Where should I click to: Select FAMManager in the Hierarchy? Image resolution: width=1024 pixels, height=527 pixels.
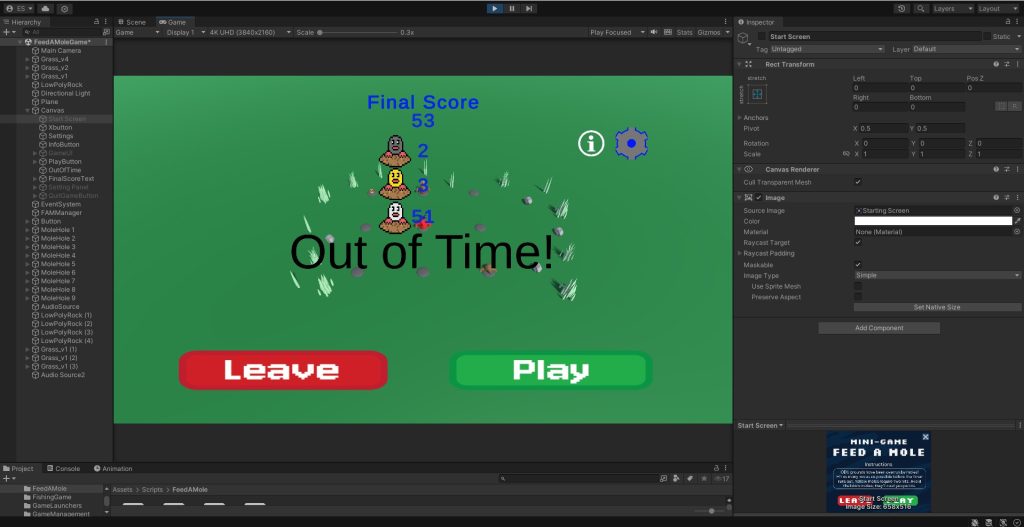point(61,213)
